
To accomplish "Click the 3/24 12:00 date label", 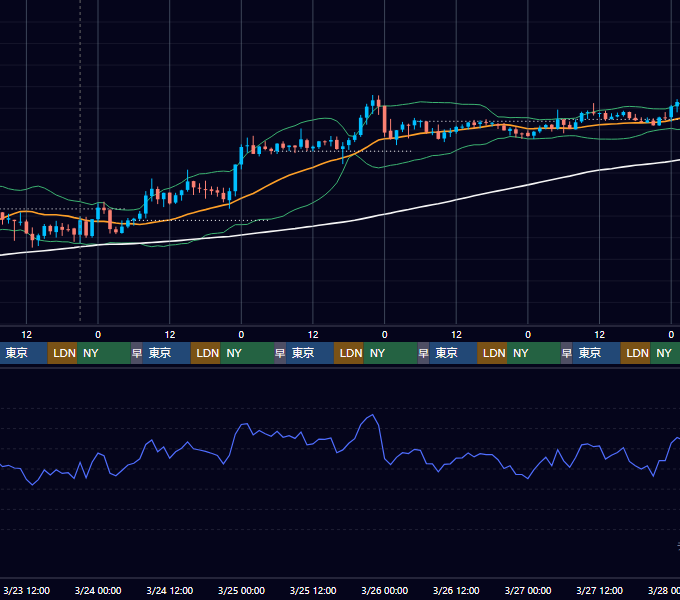I will 170,590.
